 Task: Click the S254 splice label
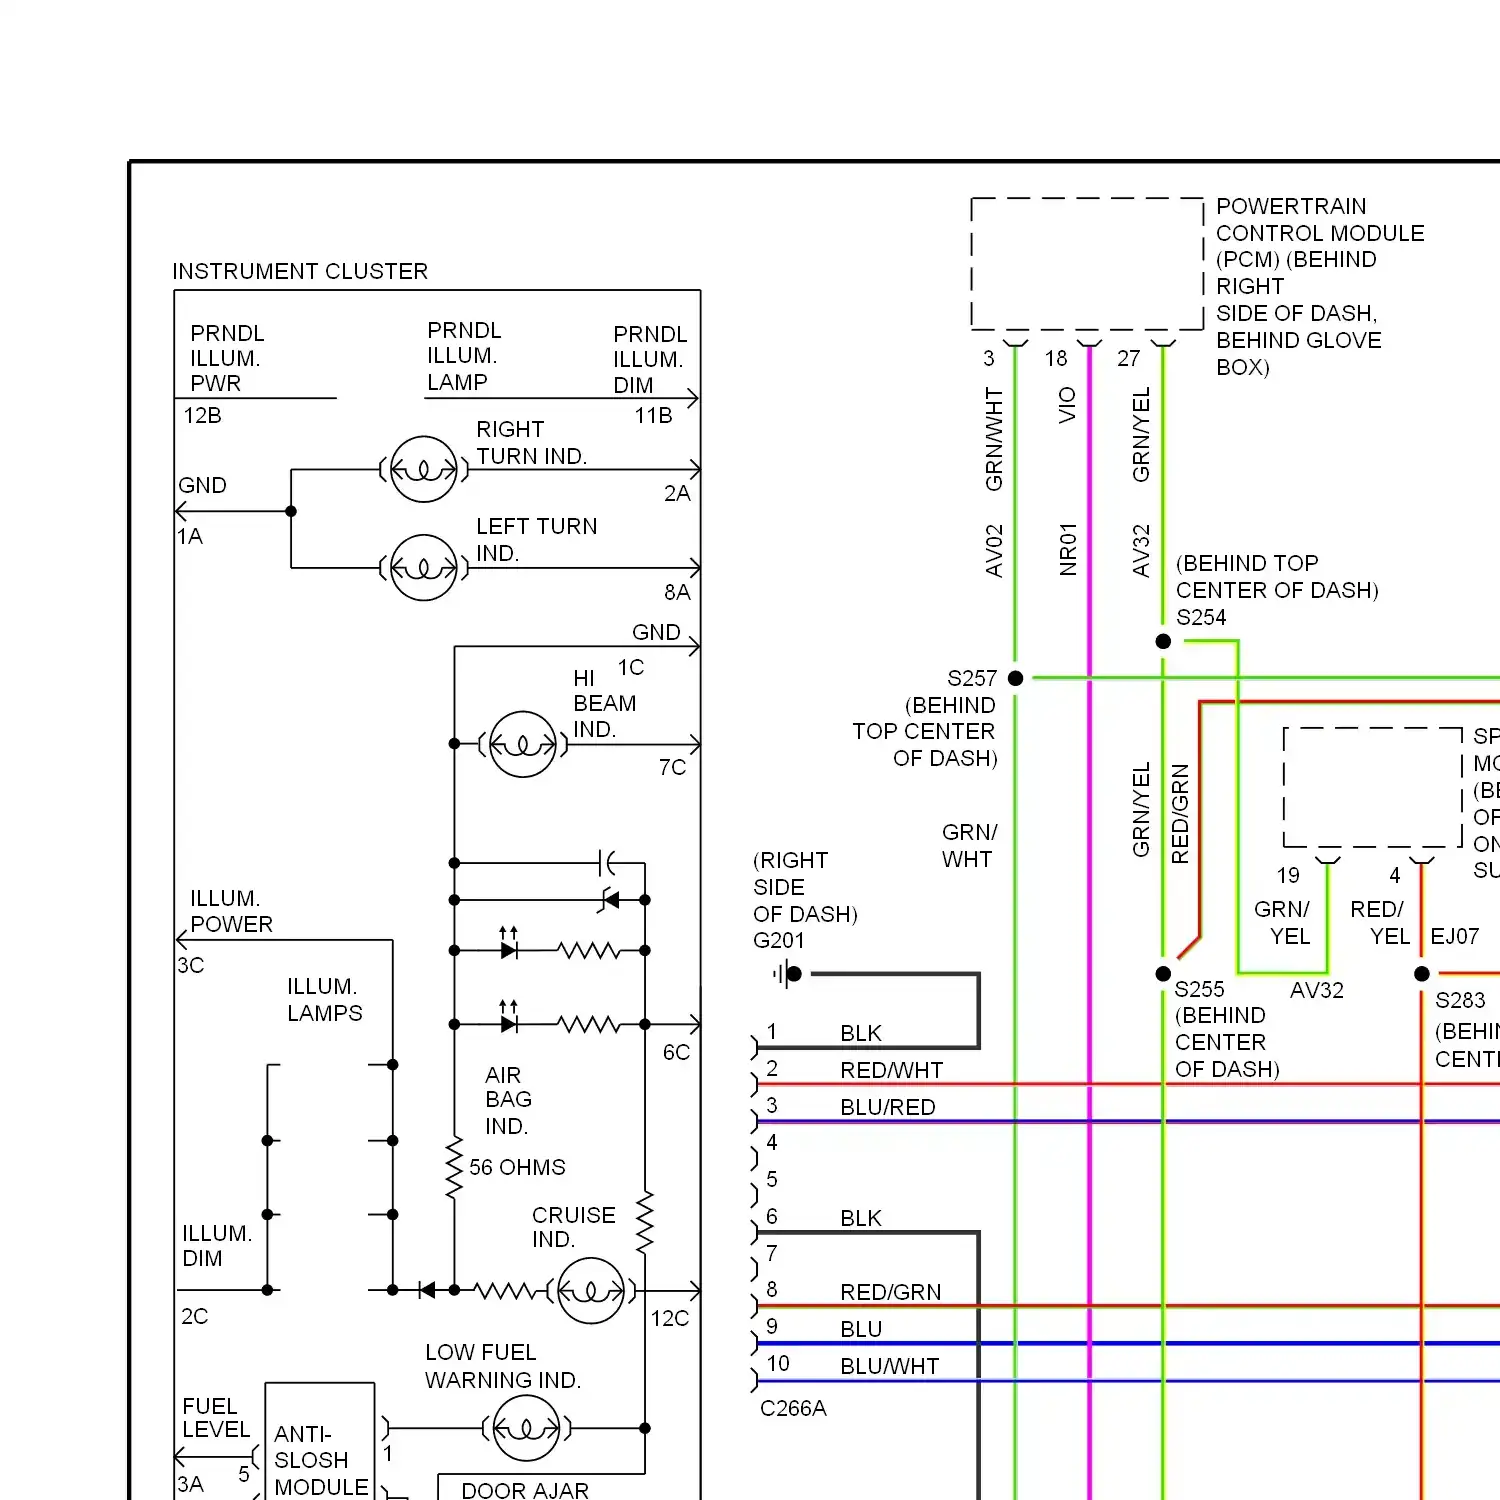1201,617
